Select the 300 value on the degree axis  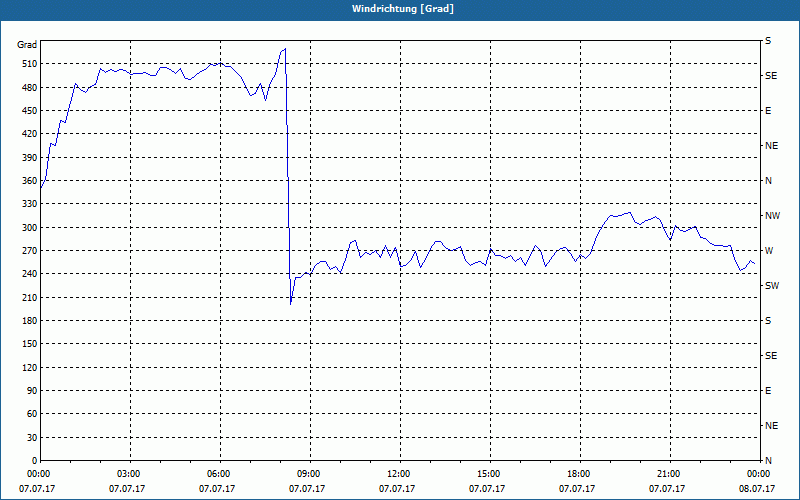pos(29,228)
